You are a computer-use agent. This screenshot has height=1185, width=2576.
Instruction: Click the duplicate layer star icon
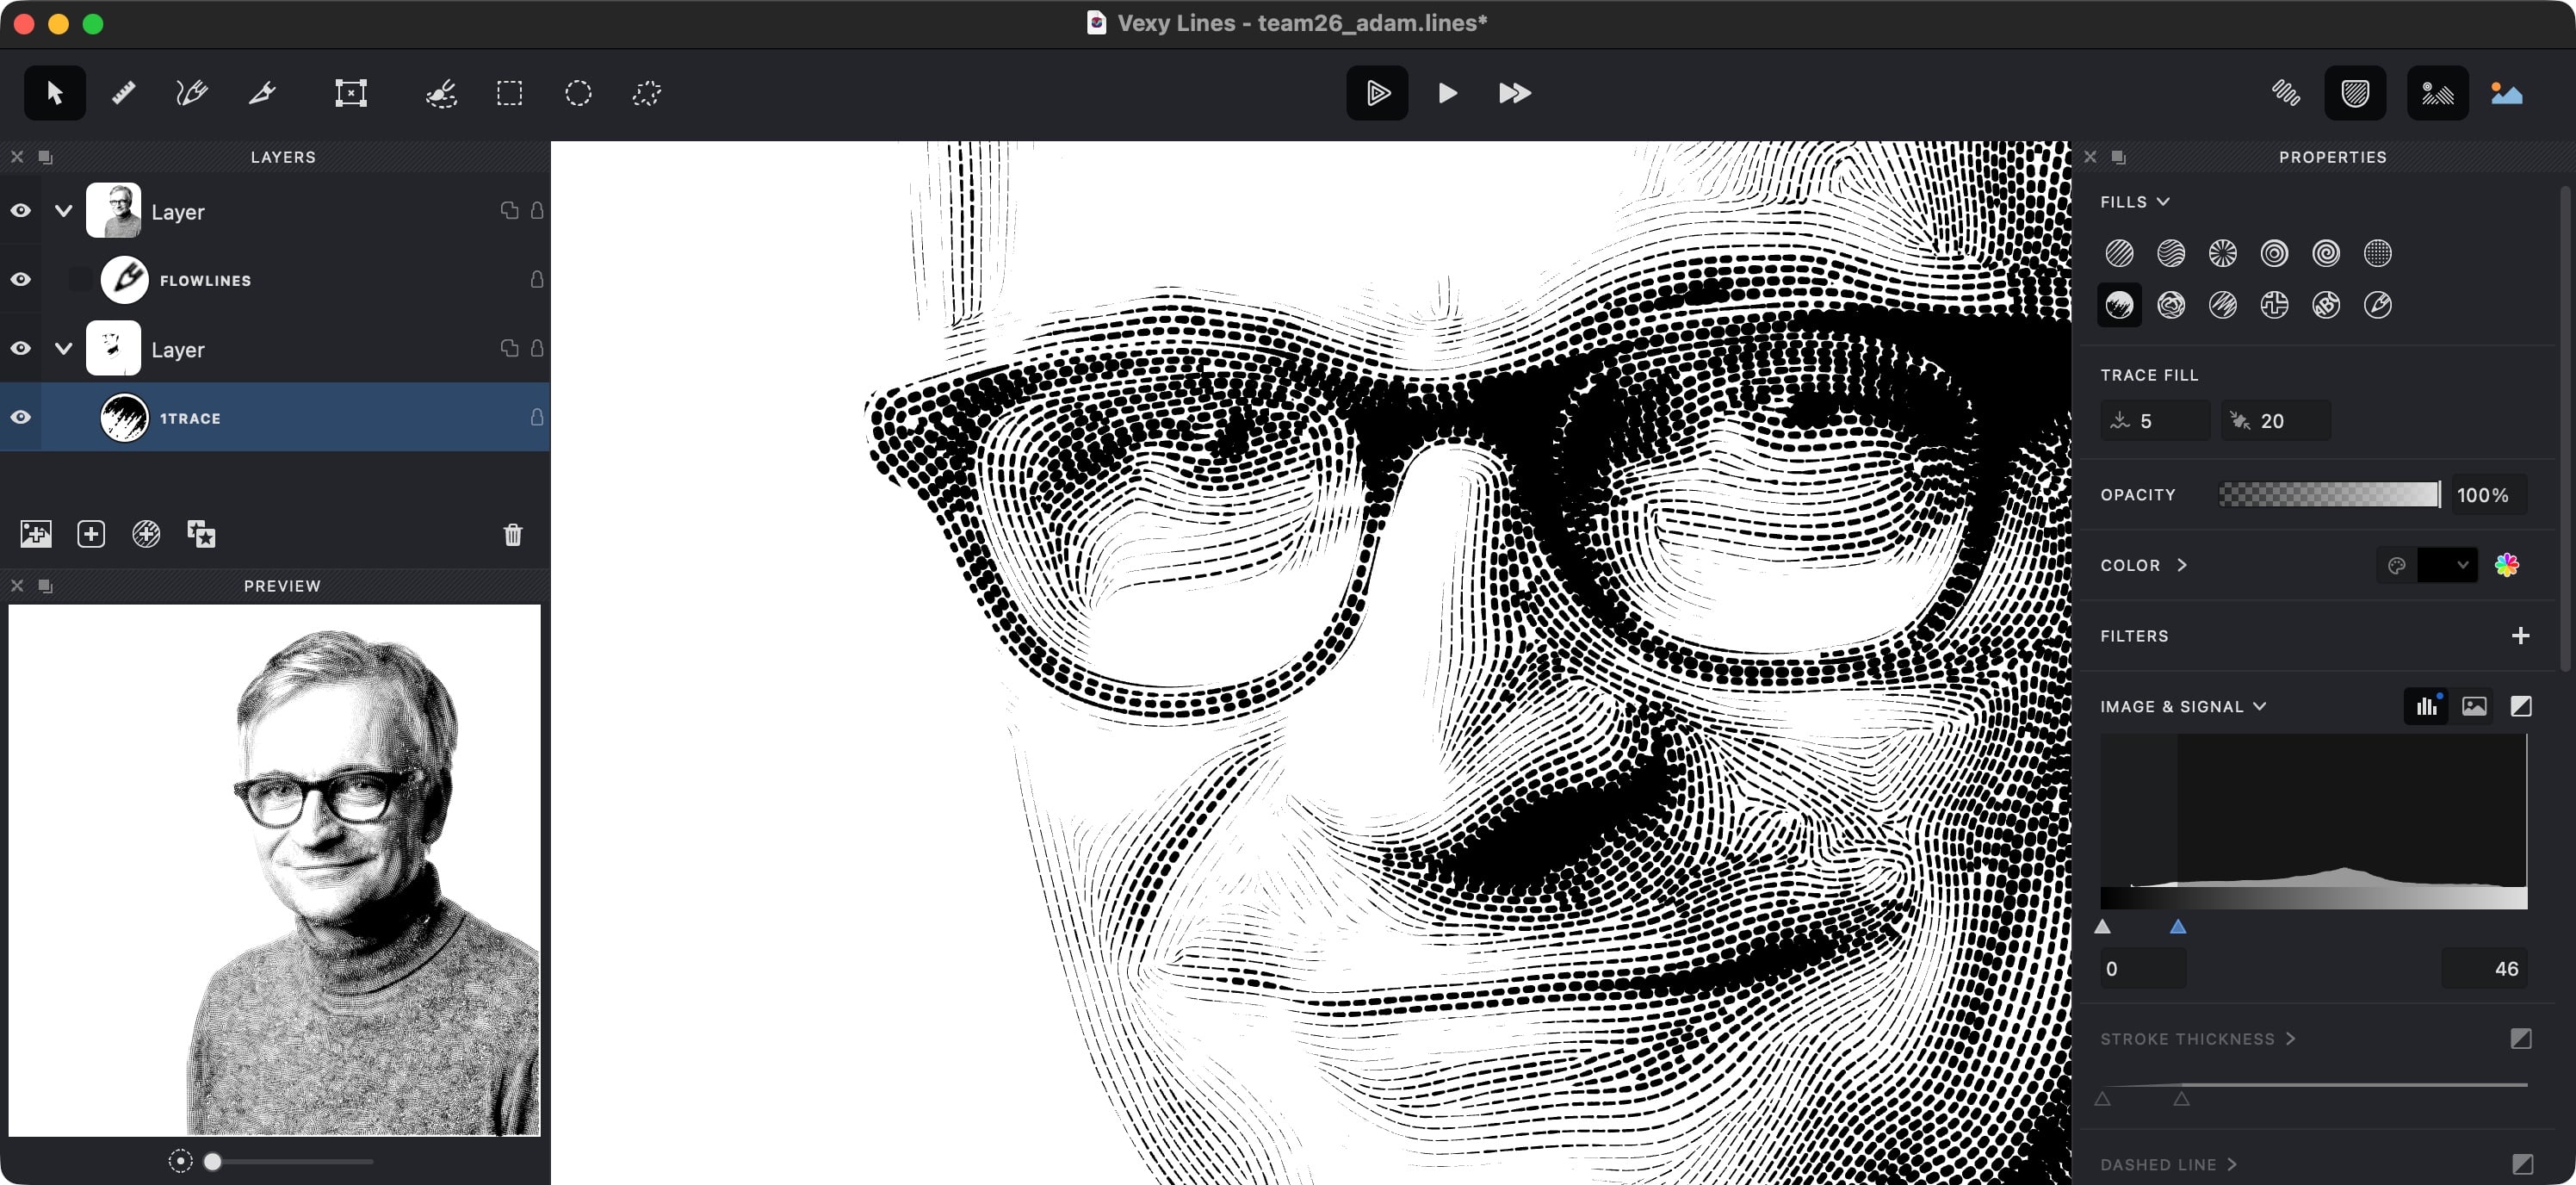click(x=201, y=534)
